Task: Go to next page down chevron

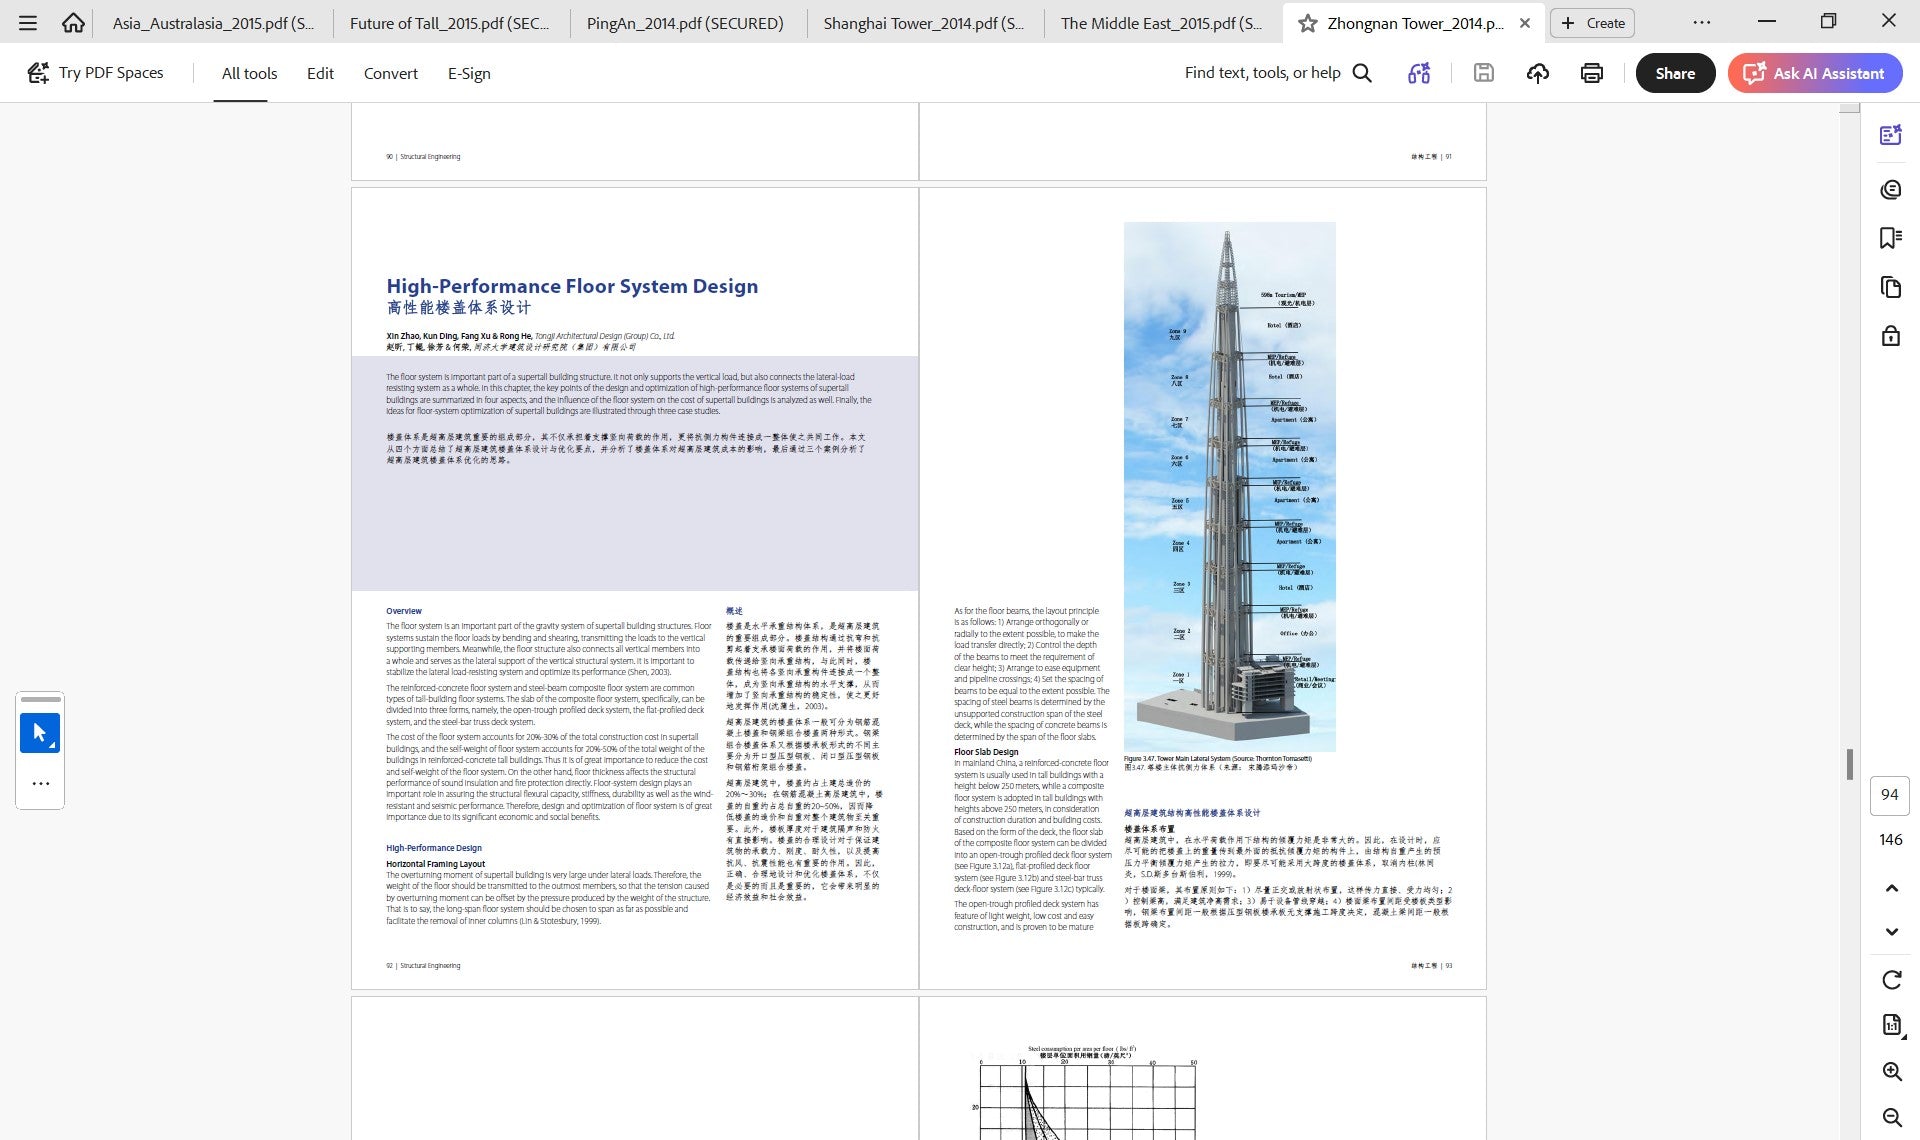Action: tap(1891, 932)
